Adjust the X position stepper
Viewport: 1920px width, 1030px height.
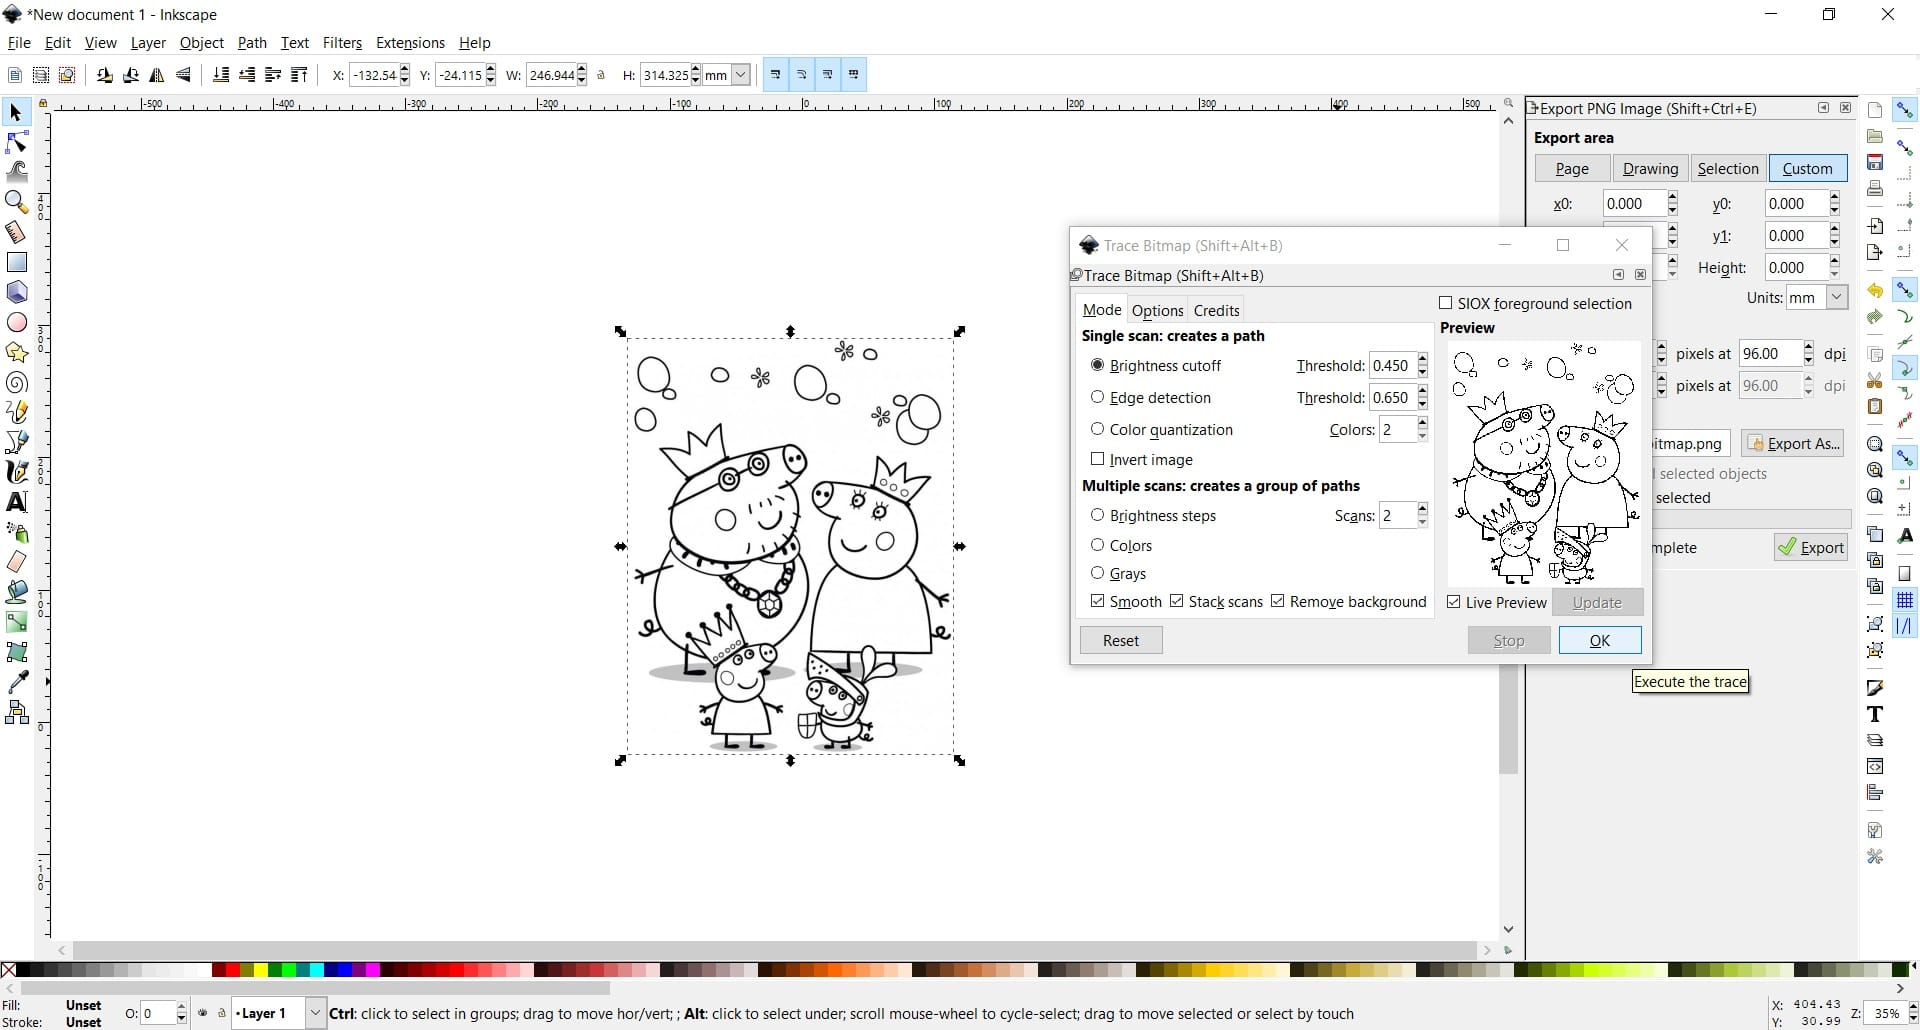tap(405, 75)
